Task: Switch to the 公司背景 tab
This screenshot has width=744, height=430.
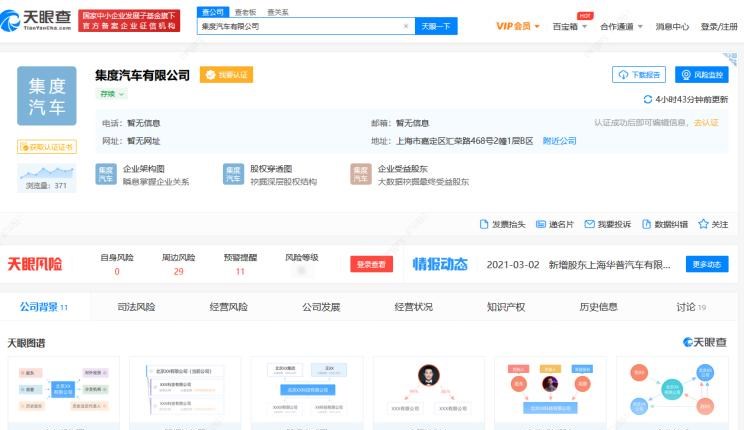Action: click(44, 307)
